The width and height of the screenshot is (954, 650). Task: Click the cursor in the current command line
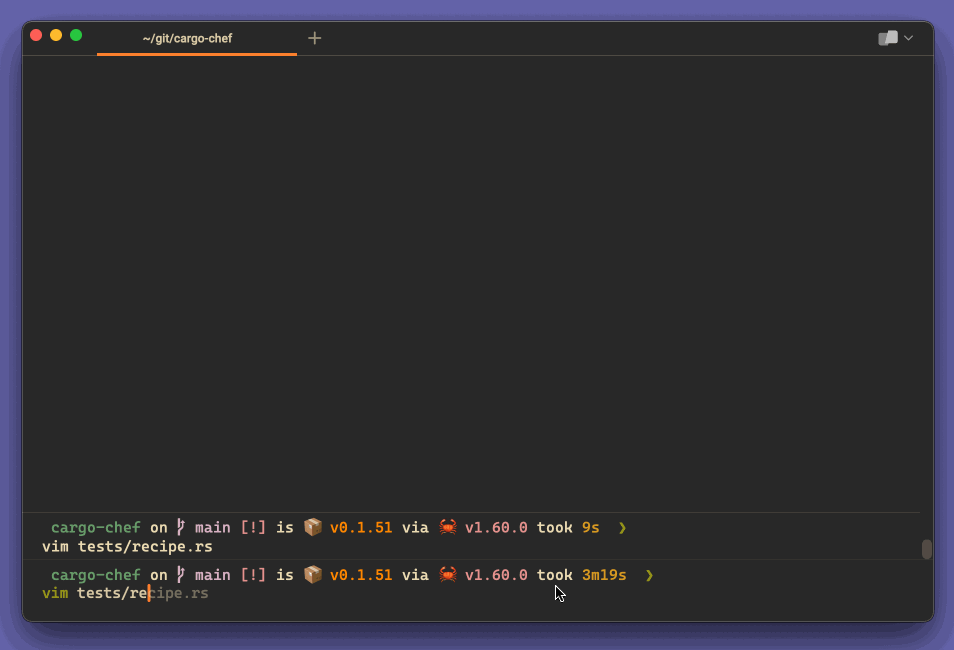[x=148, y=593]
